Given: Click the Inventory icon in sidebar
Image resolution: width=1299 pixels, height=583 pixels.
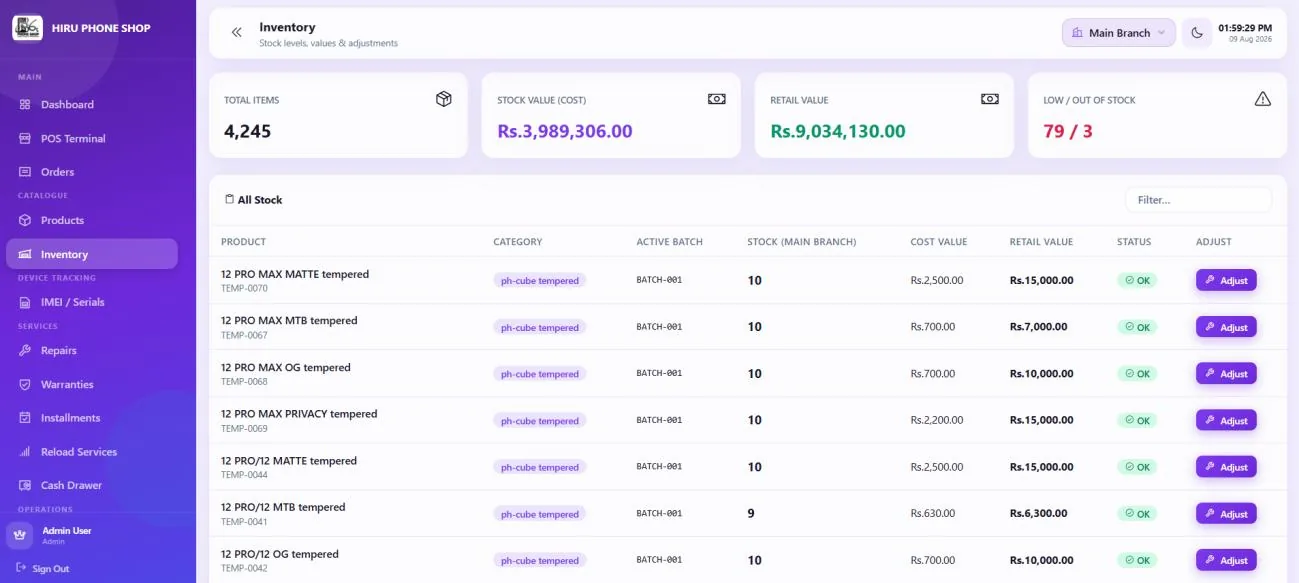Looking at the screenshot, I should (25, 254).
